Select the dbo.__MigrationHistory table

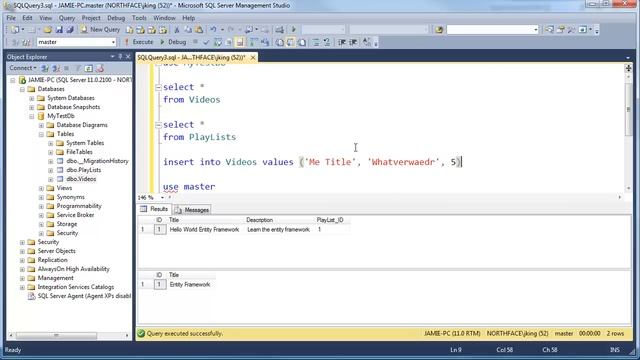pos(98,161)
